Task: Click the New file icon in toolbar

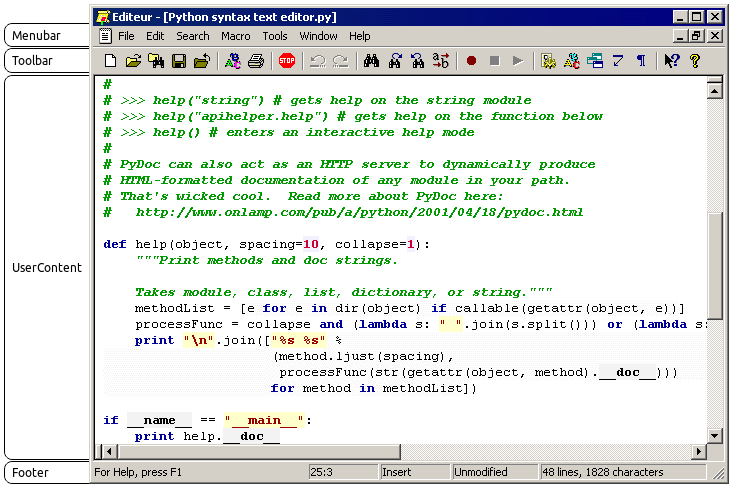Action: click(x=111, y=61)
